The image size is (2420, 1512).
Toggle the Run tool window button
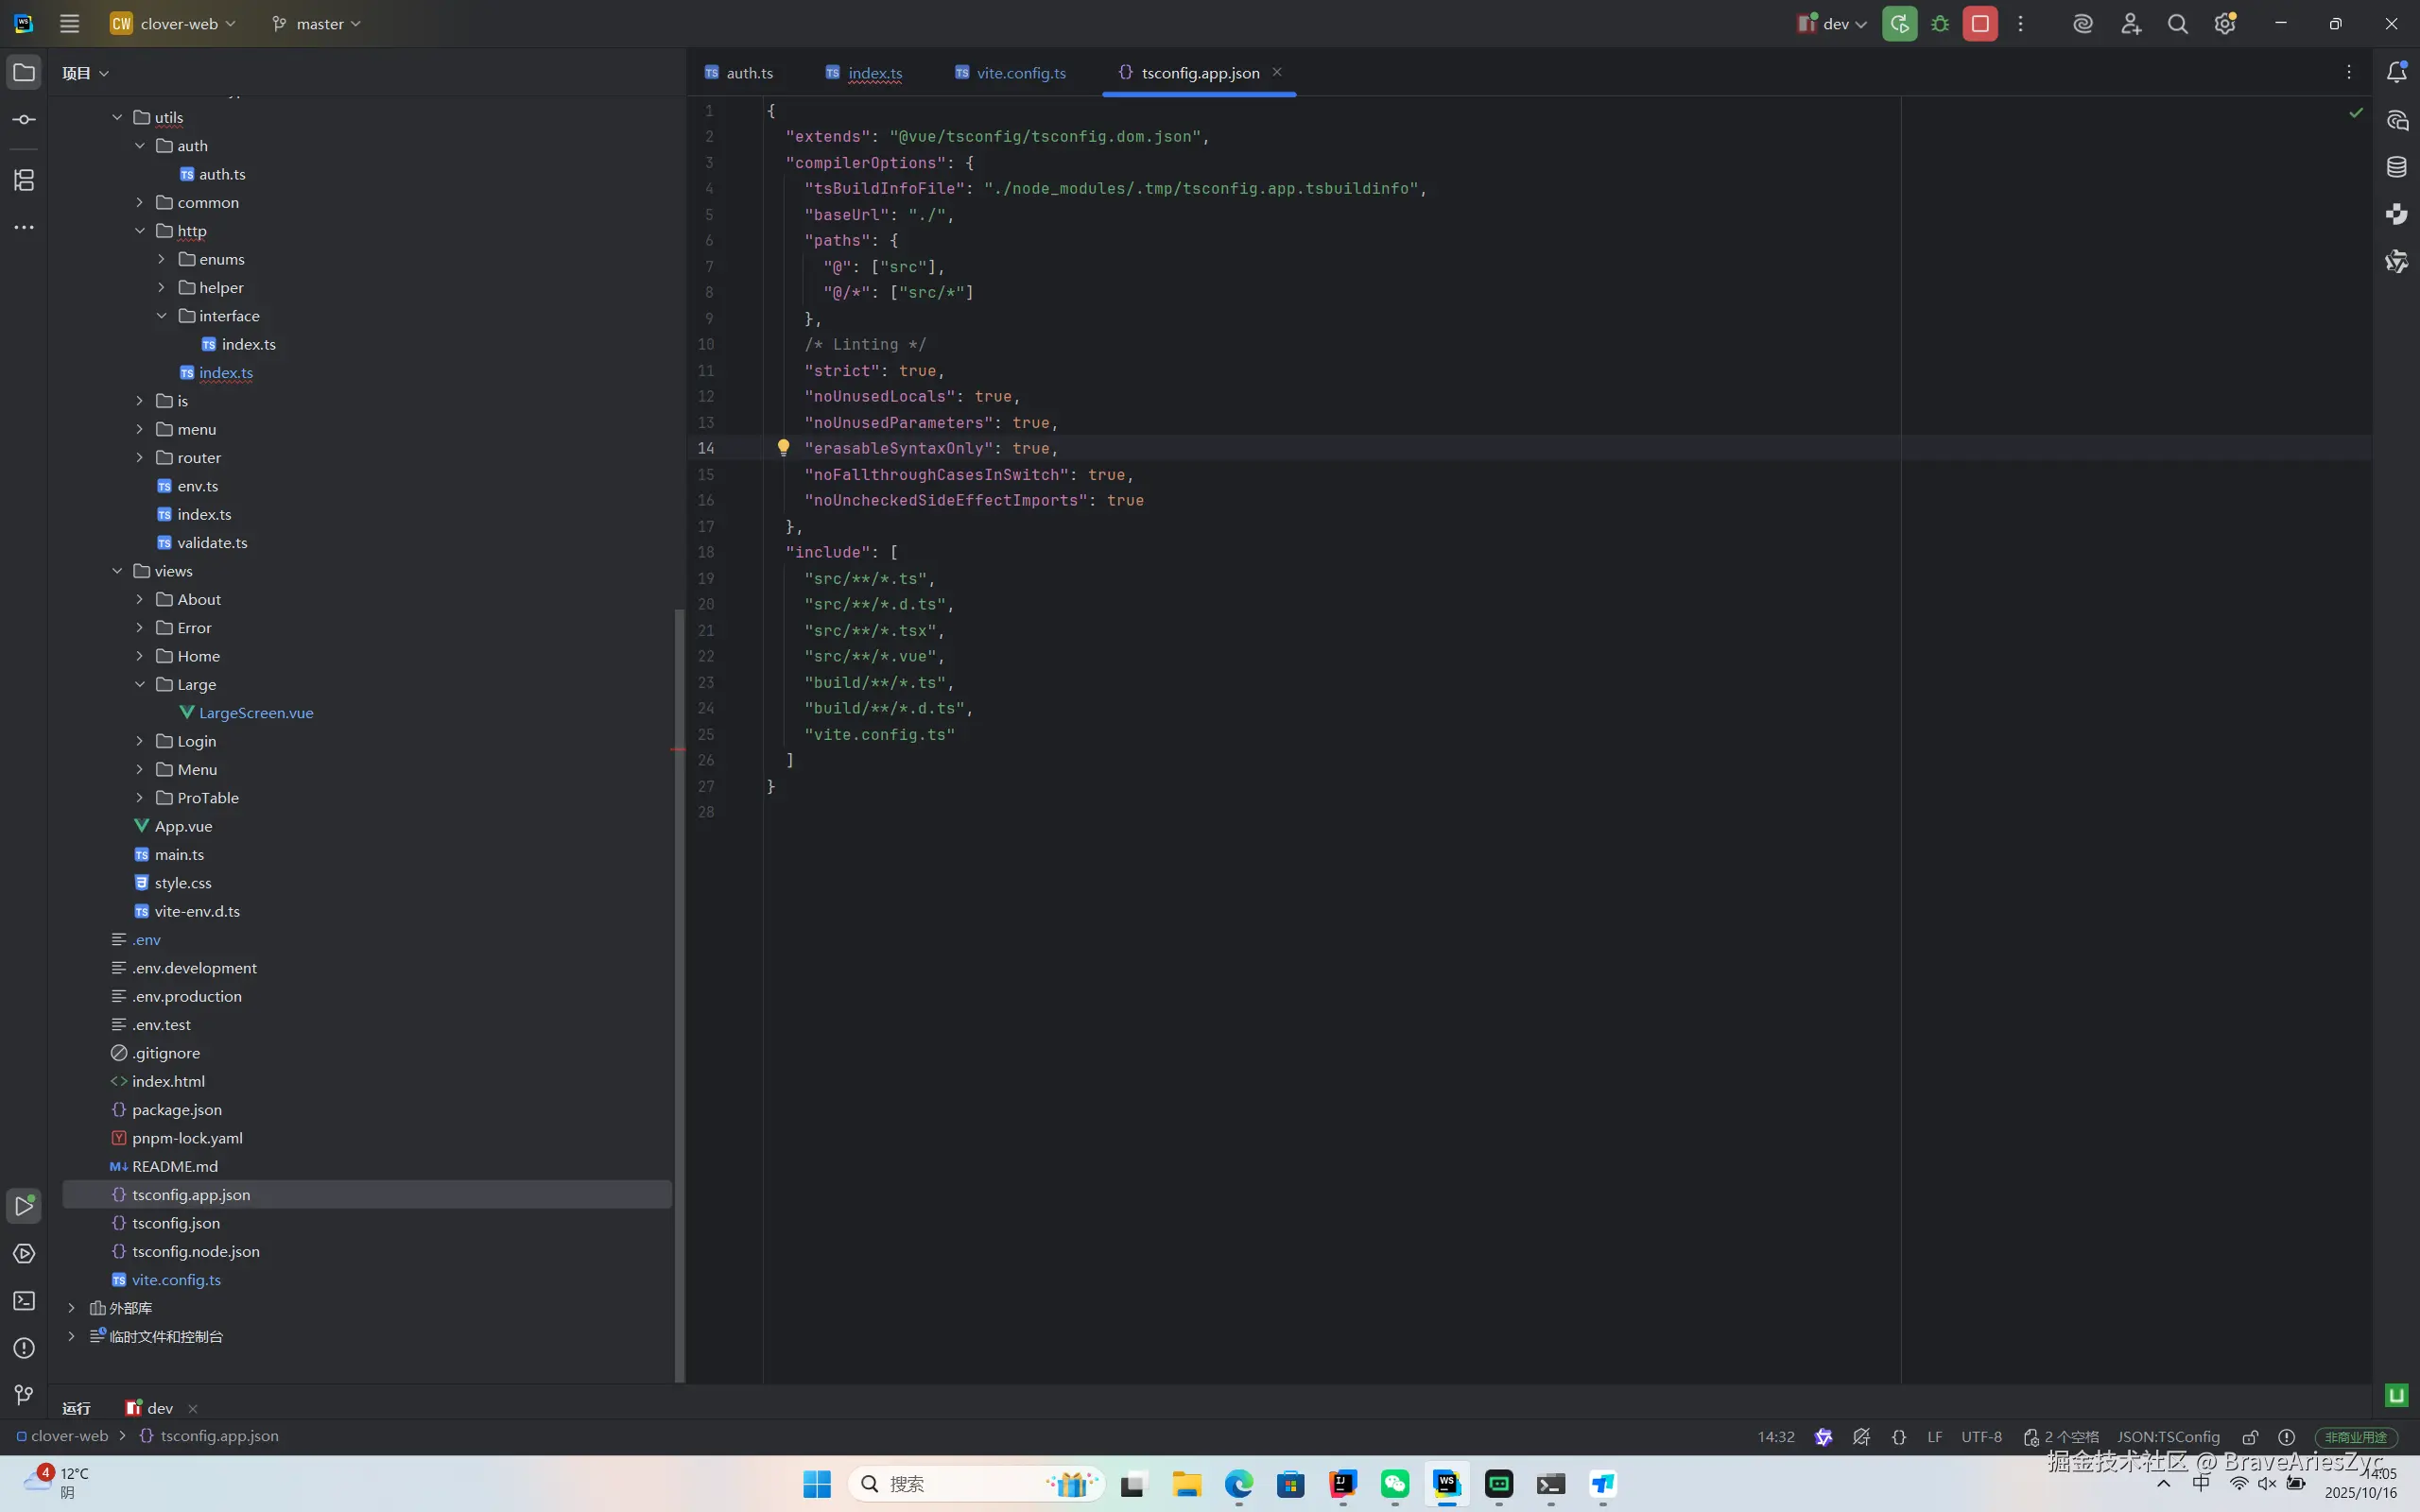(x=24, y=1206)
